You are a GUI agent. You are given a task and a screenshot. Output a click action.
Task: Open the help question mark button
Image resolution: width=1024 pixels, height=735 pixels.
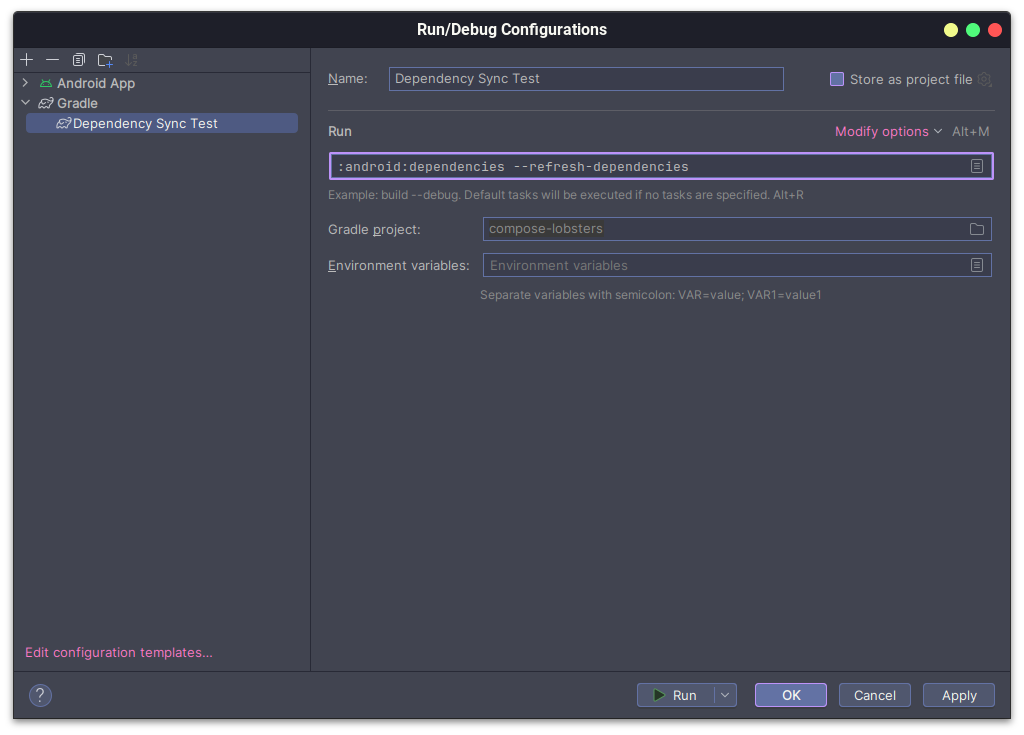(40, 695)
